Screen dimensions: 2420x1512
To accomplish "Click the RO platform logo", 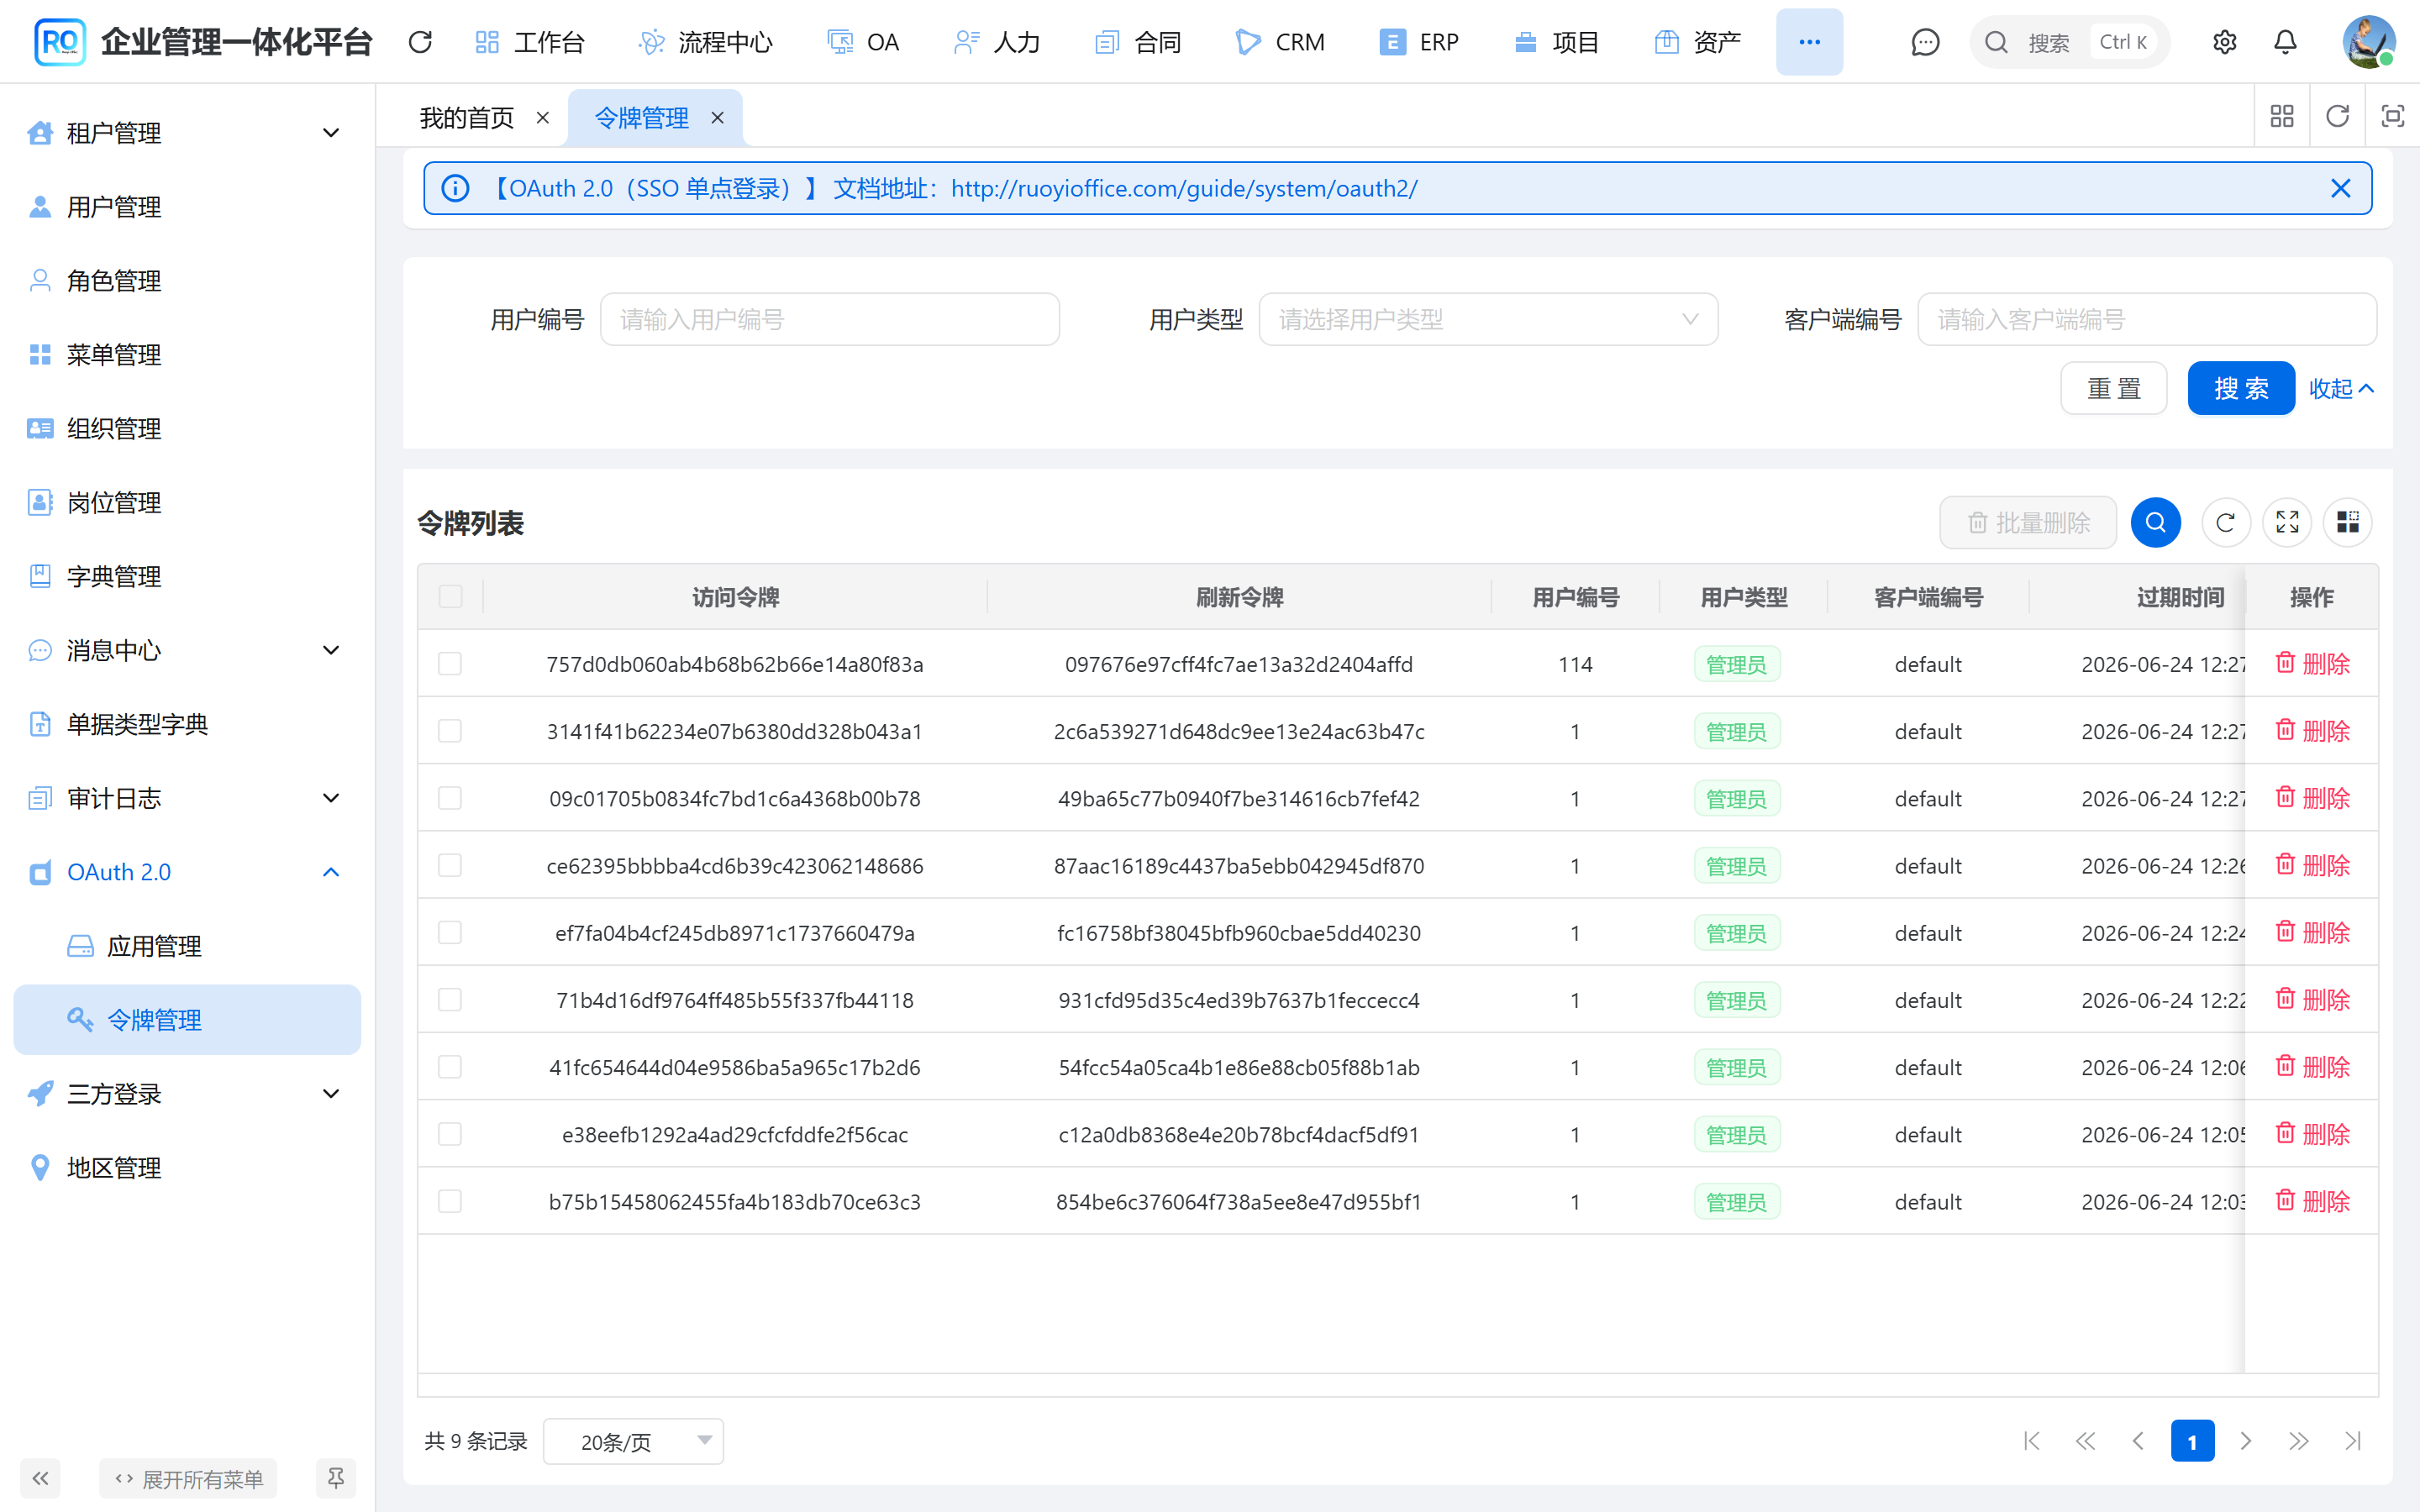I will (59, 42).
